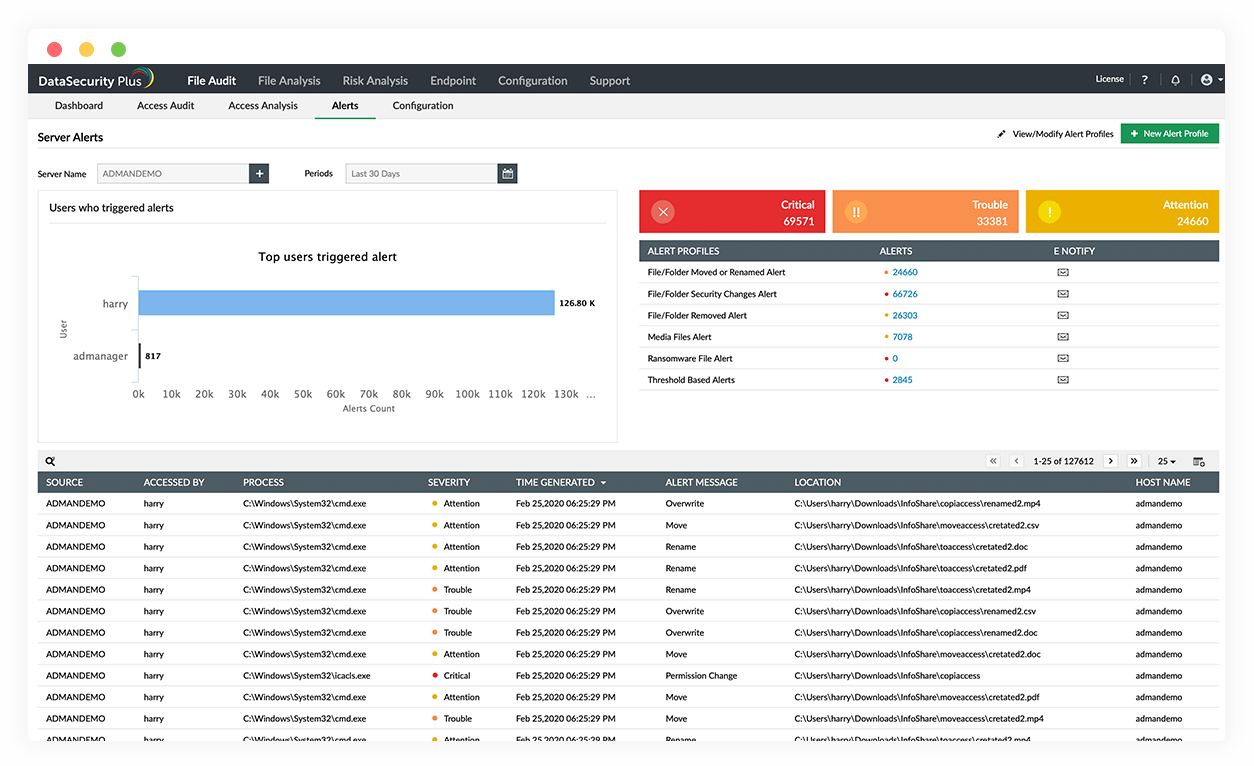Click the red Critical 69571 tile
The width and height of the screenshot is (1254, 766).
pos(733,212)
